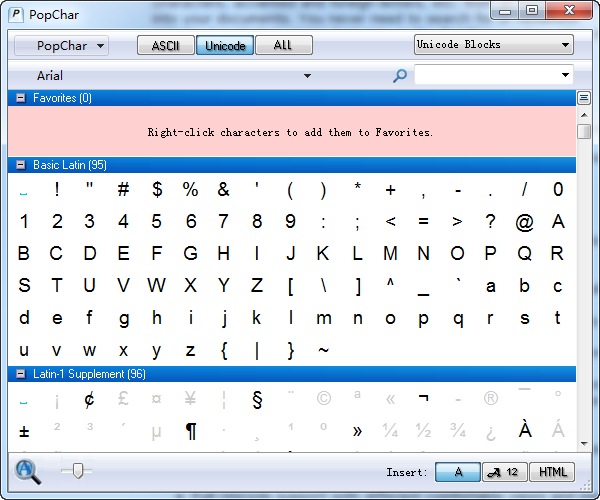Select the not sign ¬ character
Screen dimensions: 600x500
coord(423,398)
